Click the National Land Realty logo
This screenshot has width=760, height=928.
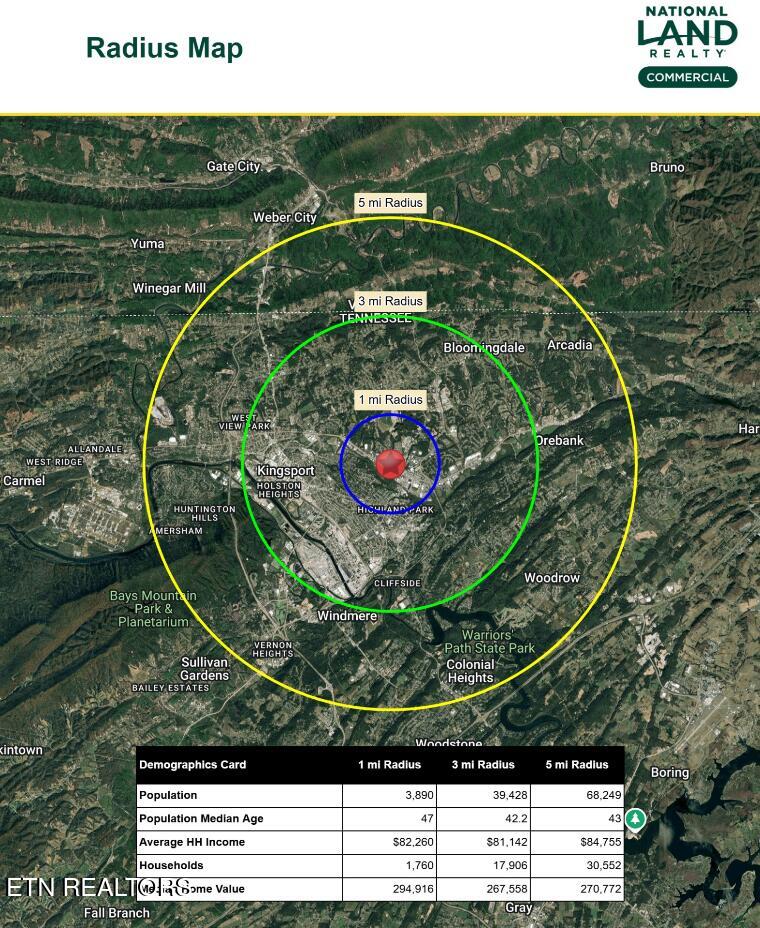[687, 32]
